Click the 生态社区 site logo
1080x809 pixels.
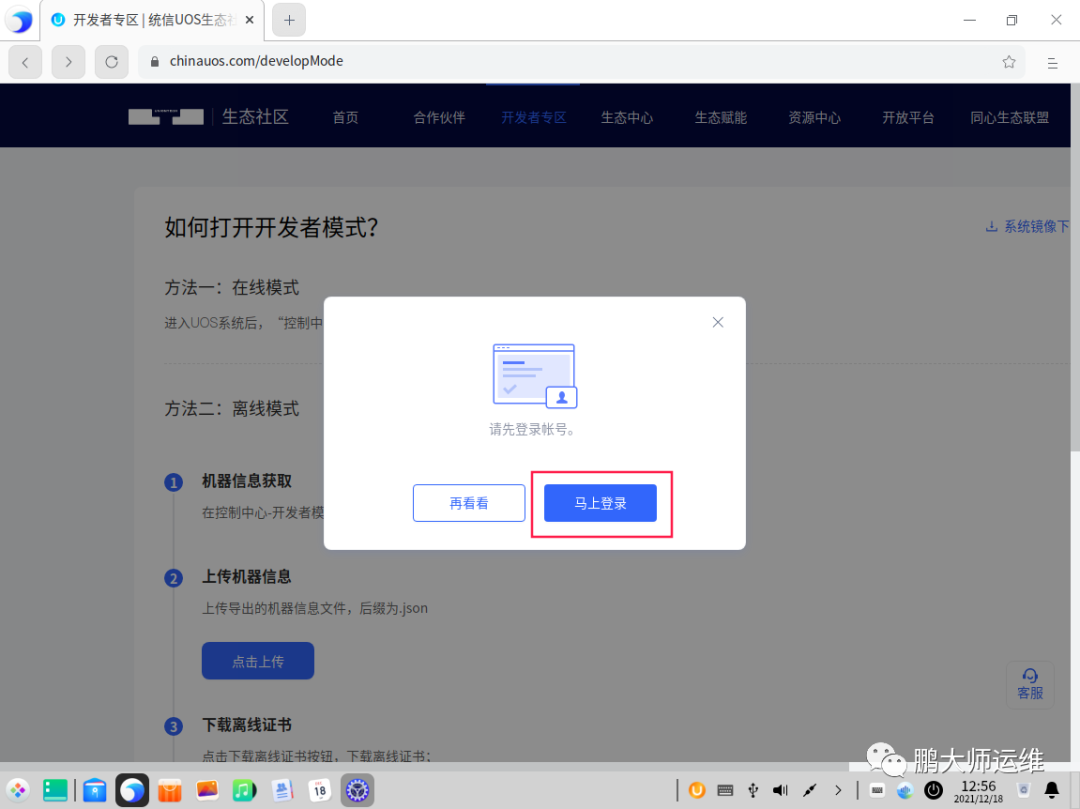[208, 116]
